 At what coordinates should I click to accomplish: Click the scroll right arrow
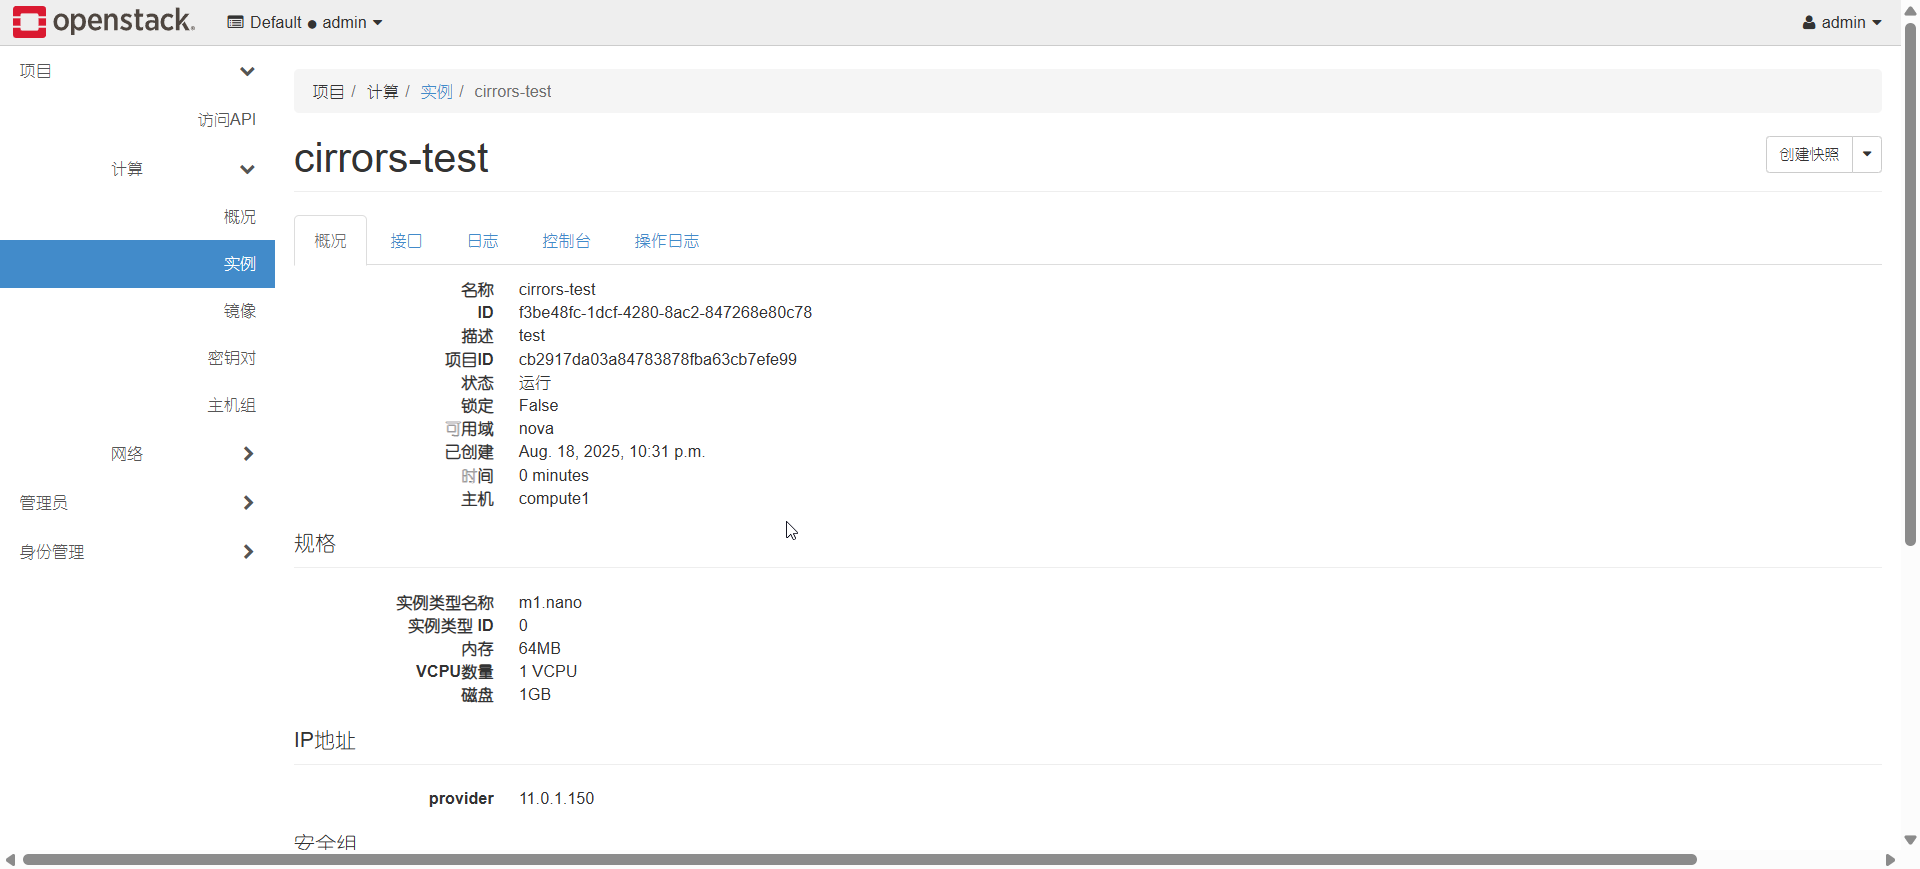click(x=1890, y=860)
